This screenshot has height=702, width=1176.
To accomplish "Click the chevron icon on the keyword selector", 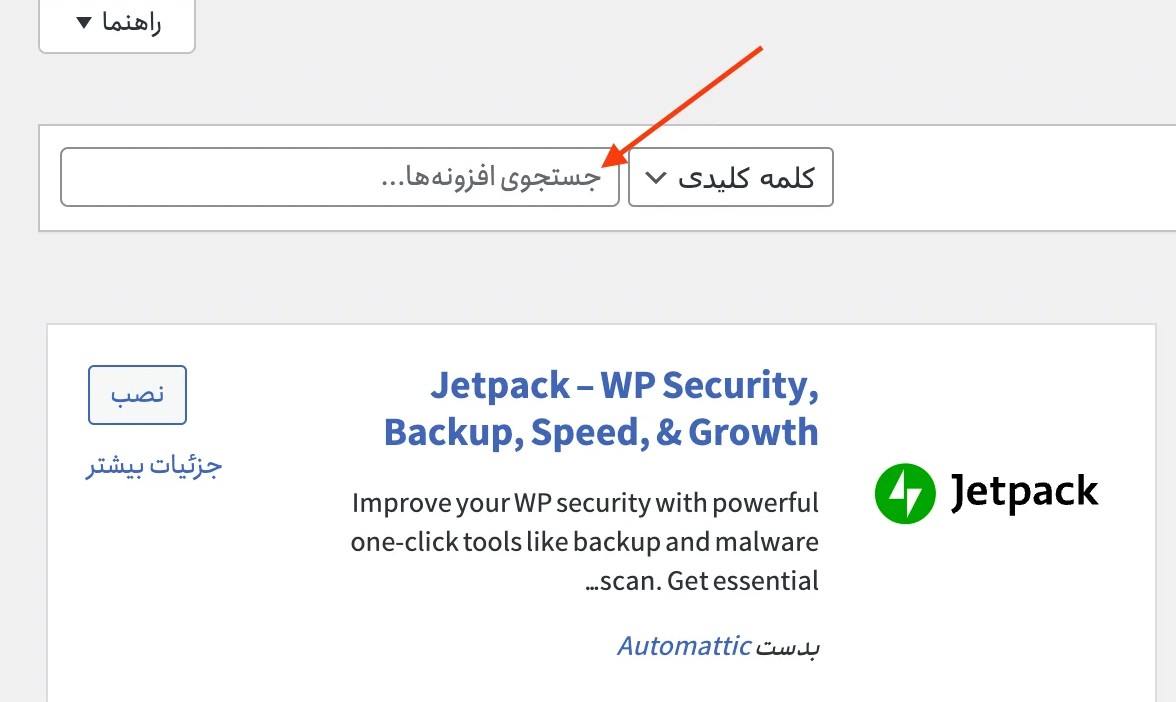I will tap(655, 177).
